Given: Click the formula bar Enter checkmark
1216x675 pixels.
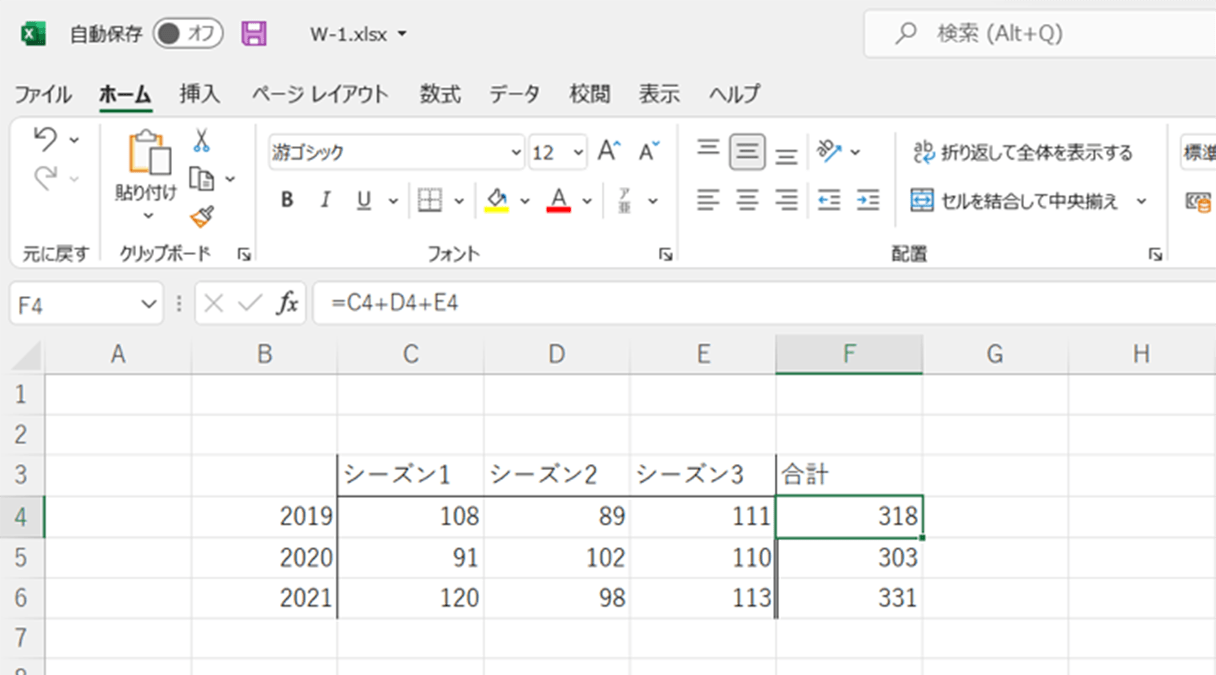Looking at the screenshot, I should coord(250,304).
